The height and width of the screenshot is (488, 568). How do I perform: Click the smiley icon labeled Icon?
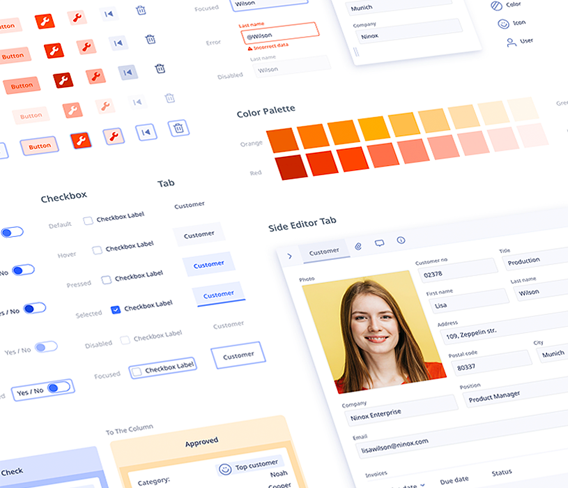503,24
